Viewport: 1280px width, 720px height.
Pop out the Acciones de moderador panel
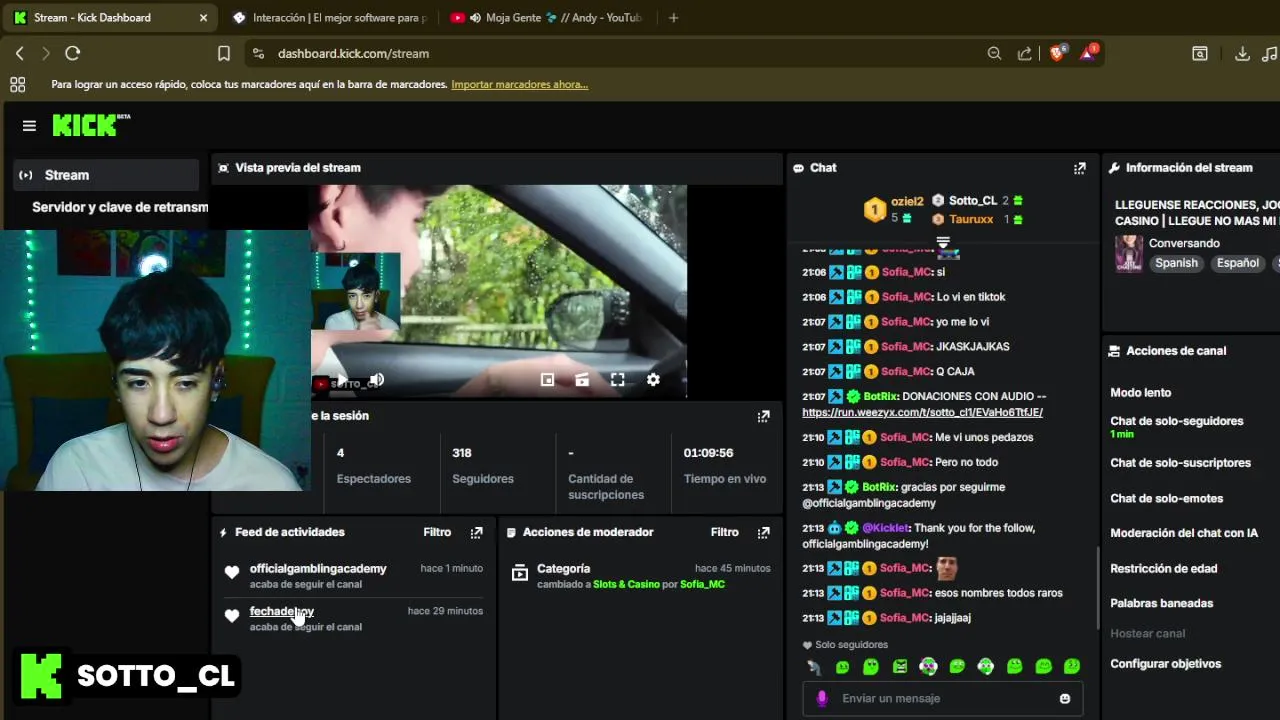click(x=763, y=533)
